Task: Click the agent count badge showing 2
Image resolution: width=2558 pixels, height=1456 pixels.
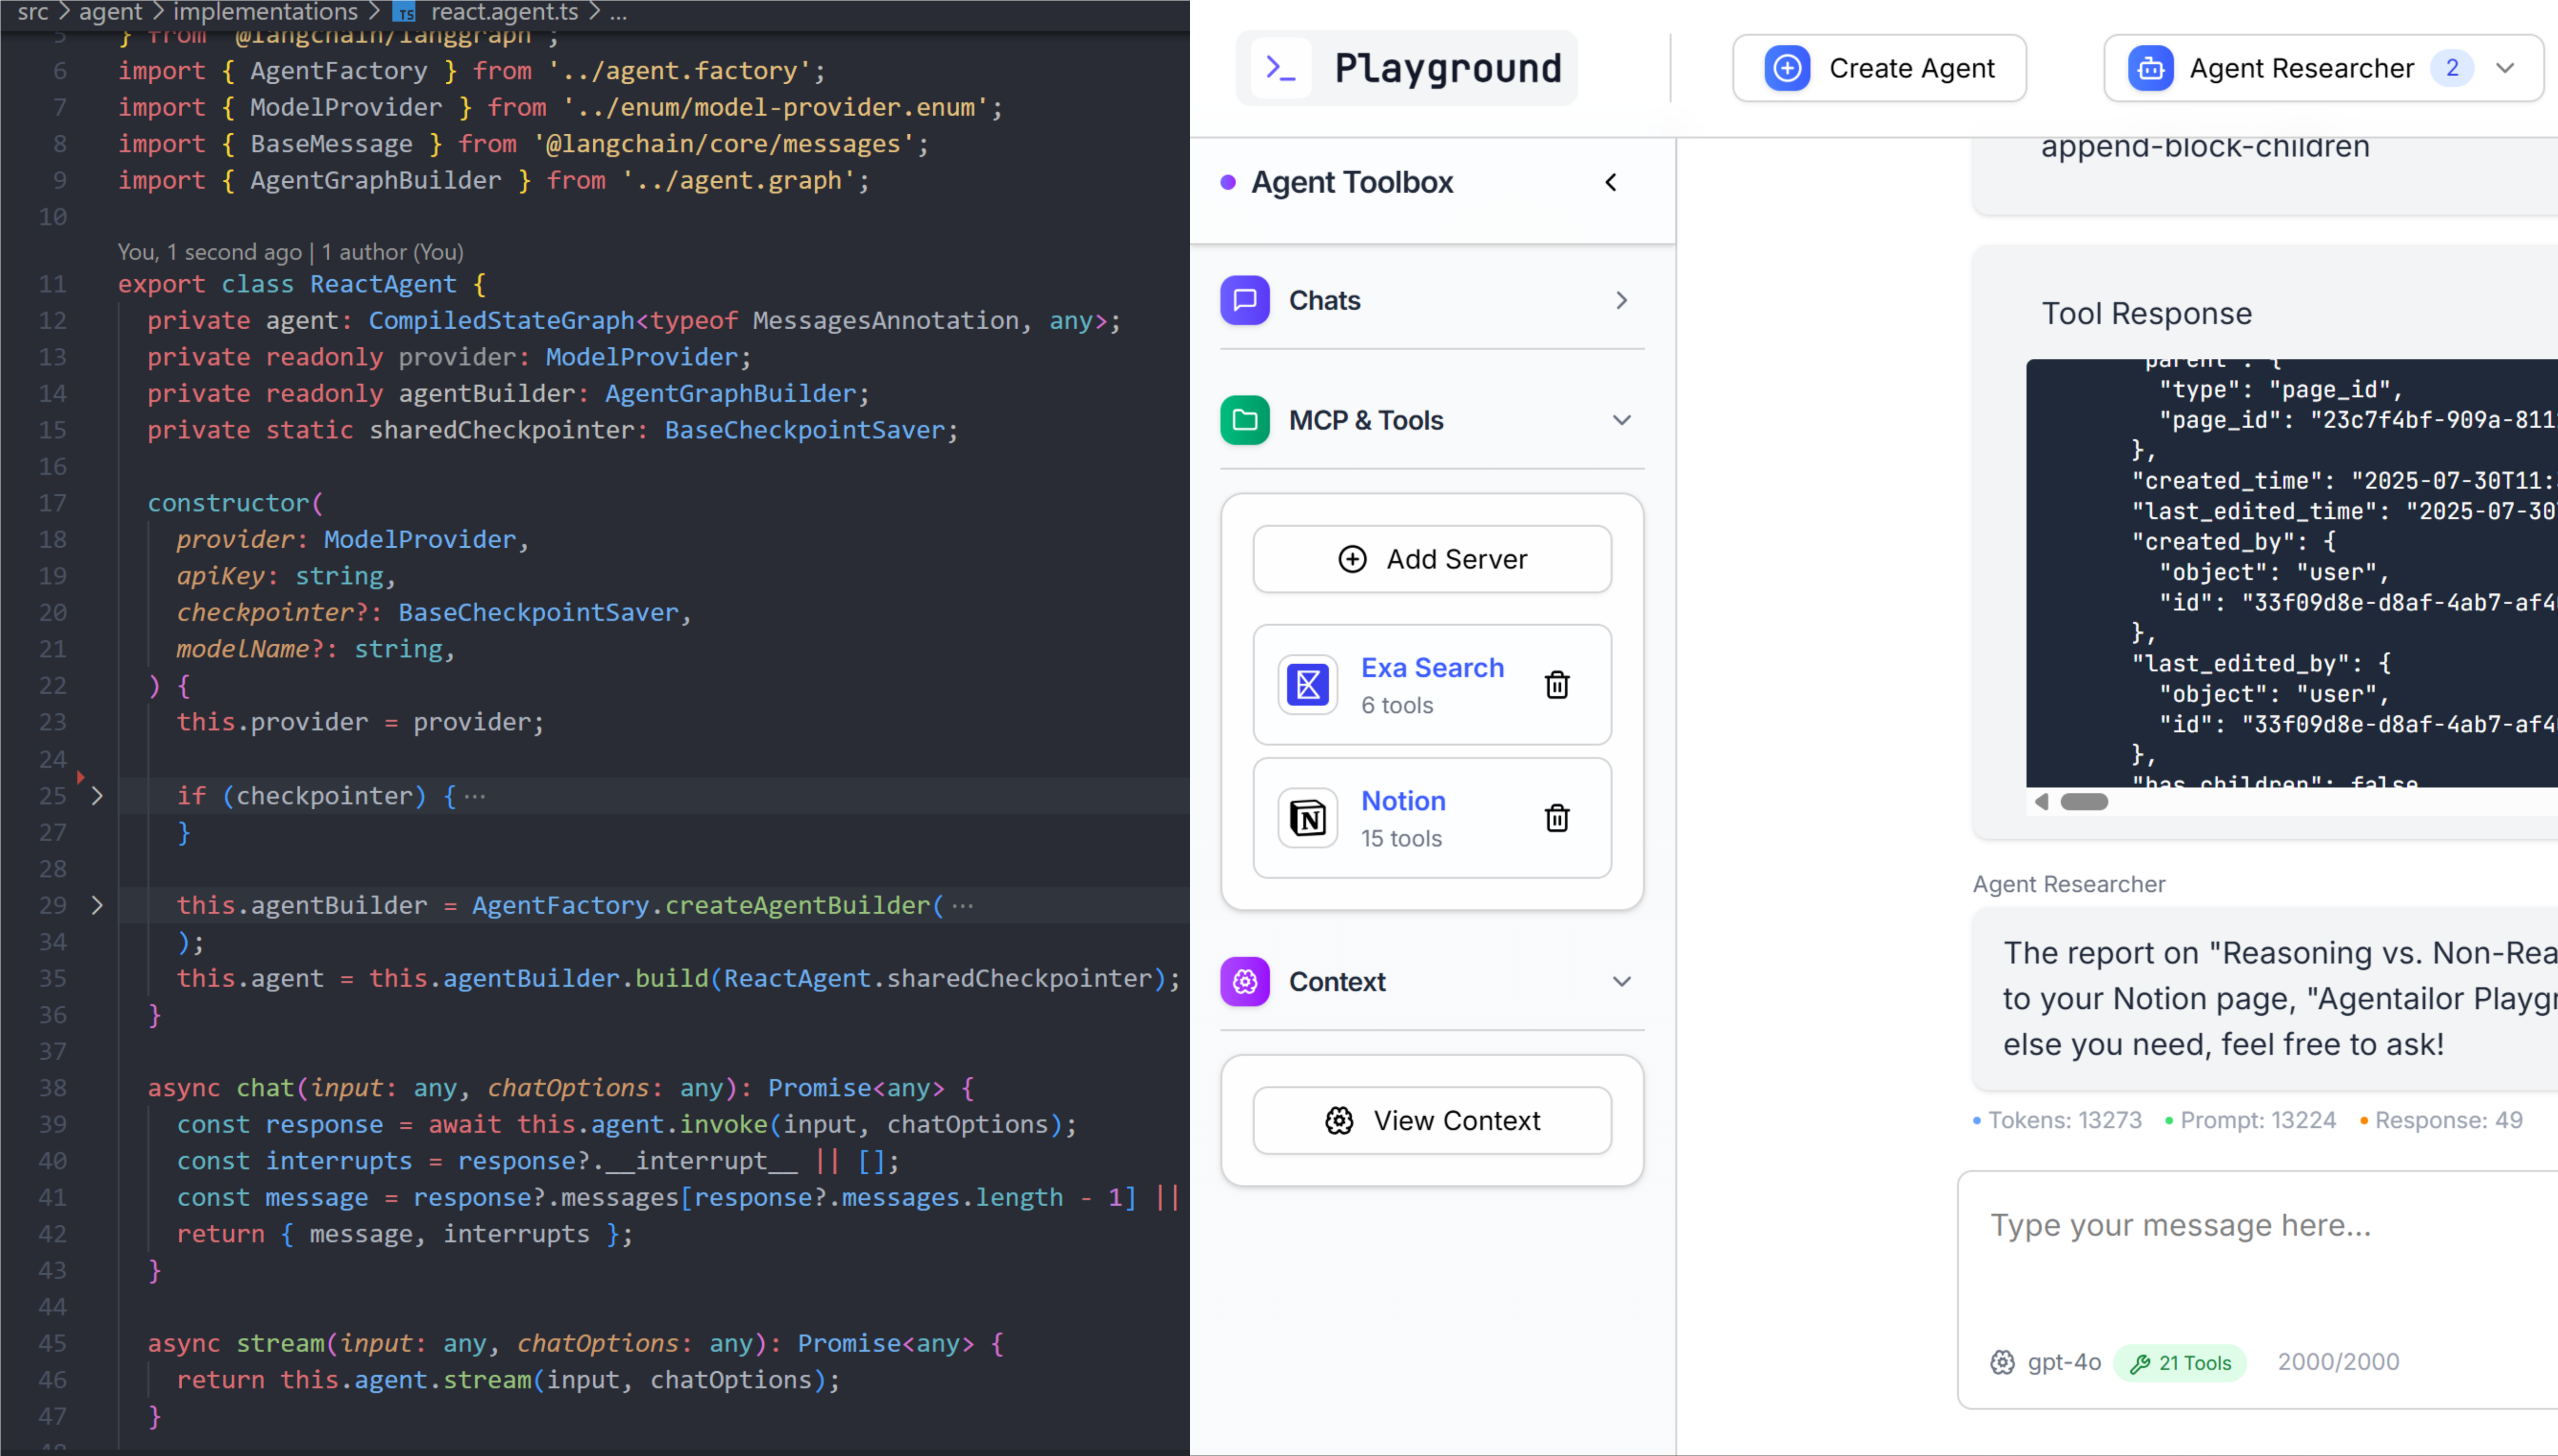Action: 2452,68
